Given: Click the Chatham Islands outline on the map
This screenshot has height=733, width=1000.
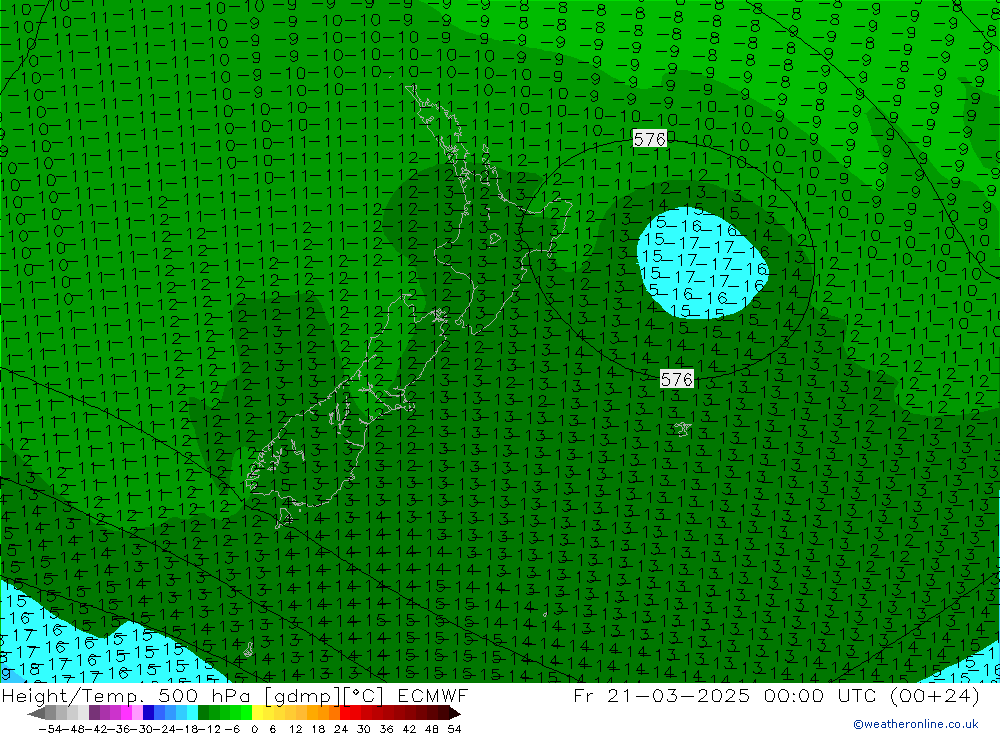Looking at the screenshot, I should (x=682, y=429).
